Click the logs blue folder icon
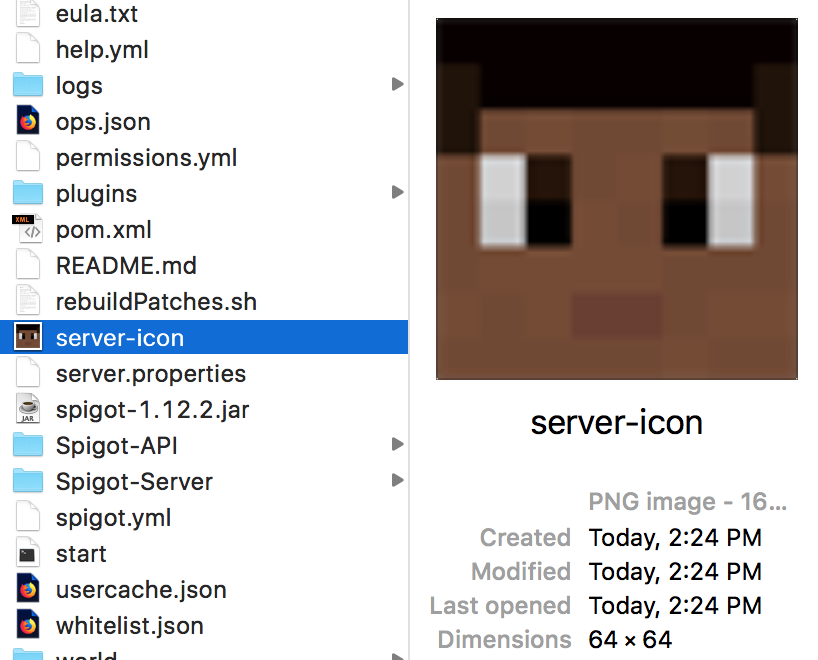The height and width of the screenshot is (660, 818). (27, 85)
